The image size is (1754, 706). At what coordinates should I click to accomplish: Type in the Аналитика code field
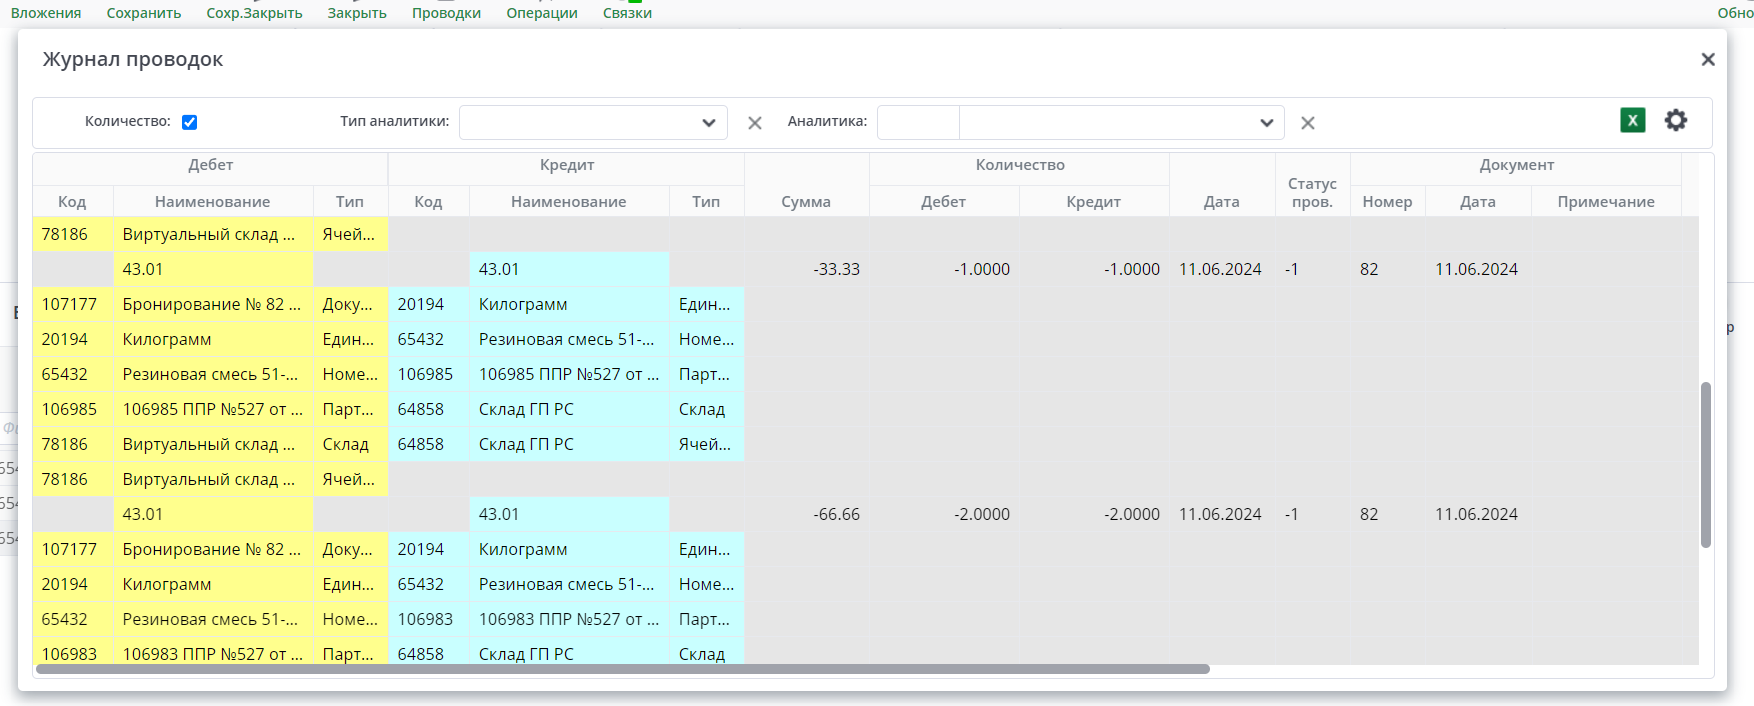(x=918, y=123)
